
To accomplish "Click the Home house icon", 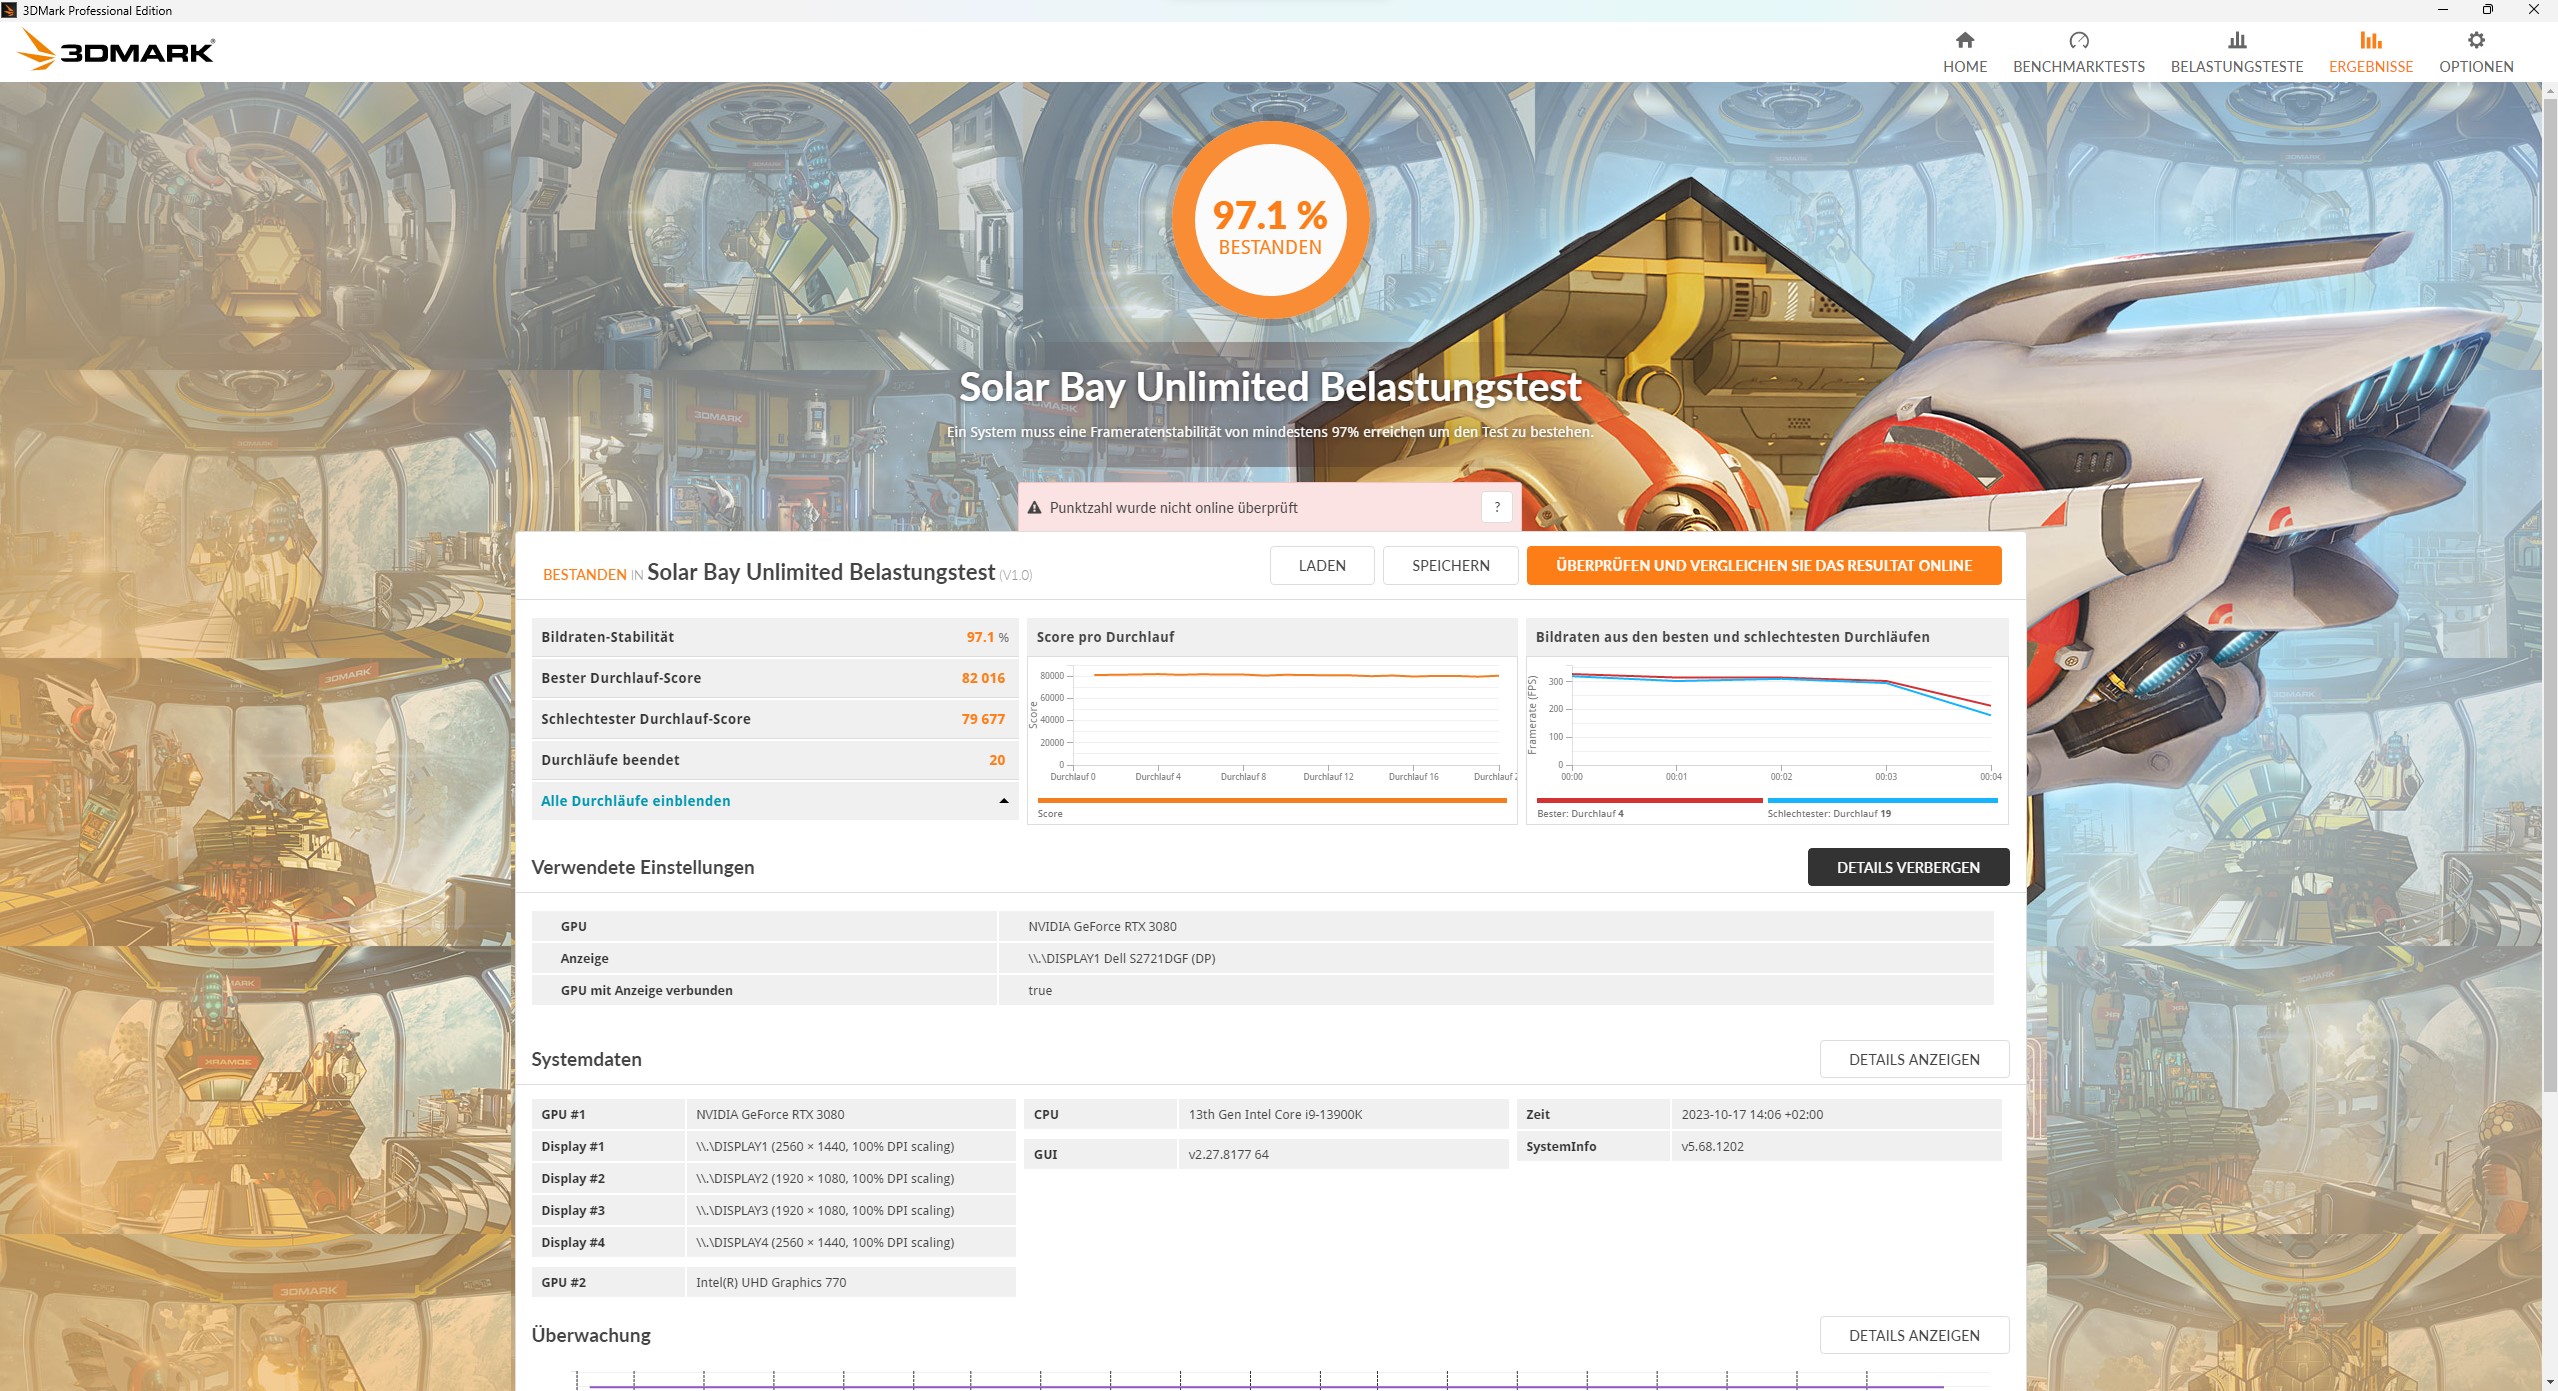I will pyautogui.click(x=1964, y=41).
